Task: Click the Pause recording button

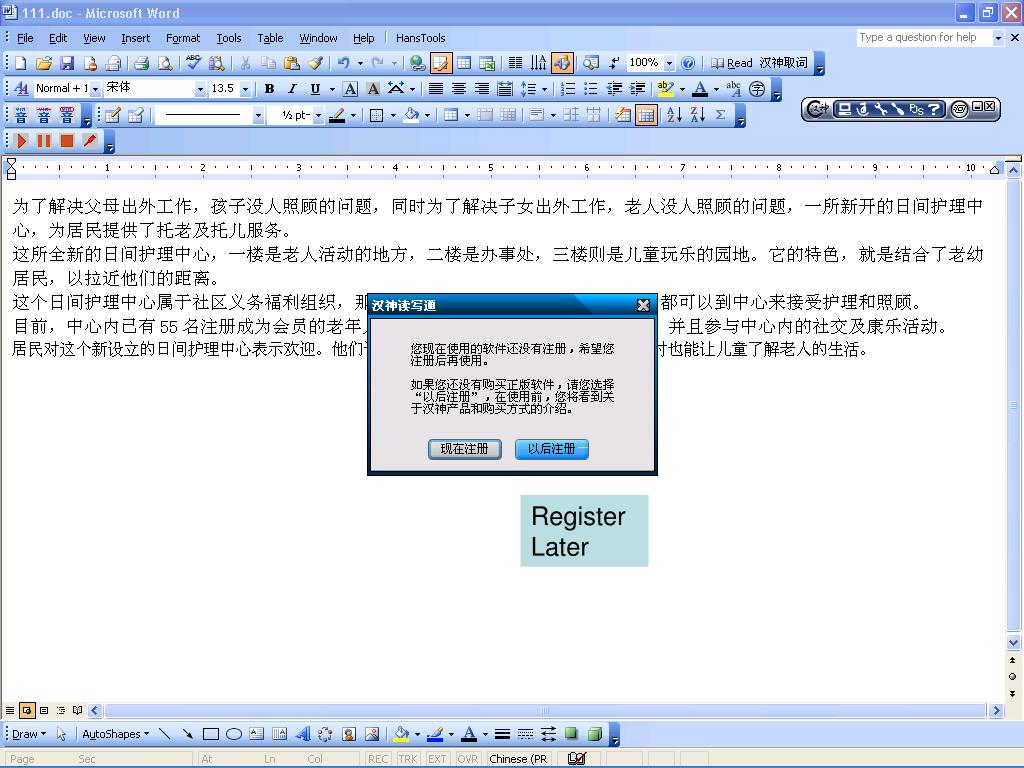Action: tap(44, 141)
